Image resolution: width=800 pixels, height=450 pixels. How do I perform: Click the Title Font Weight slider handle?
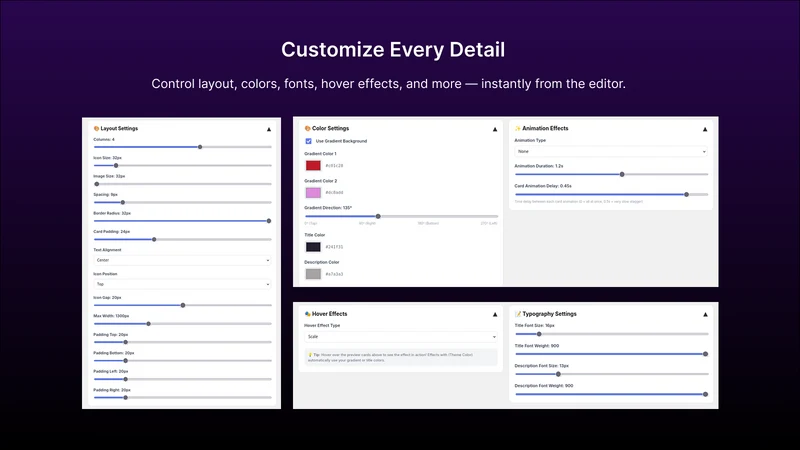coord(706,354)
